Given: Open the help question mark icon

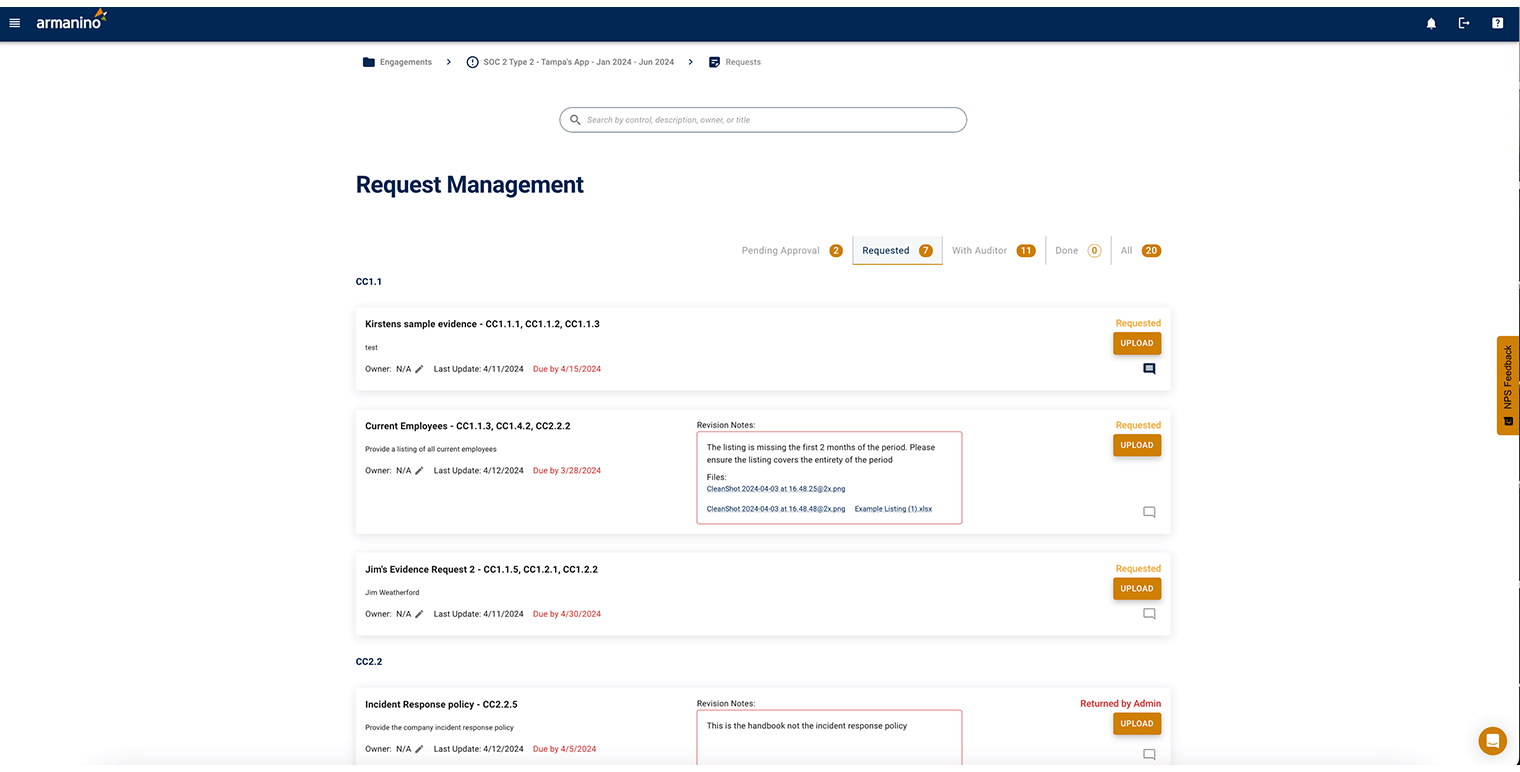Looking at the screenshot, I should [1497, 23].
